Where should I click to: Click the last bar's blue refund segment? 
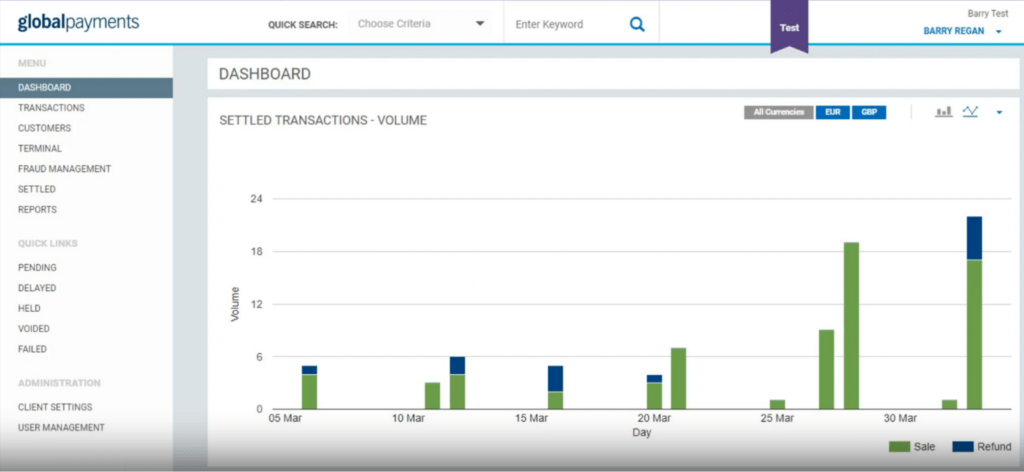(x=974, y=238)
